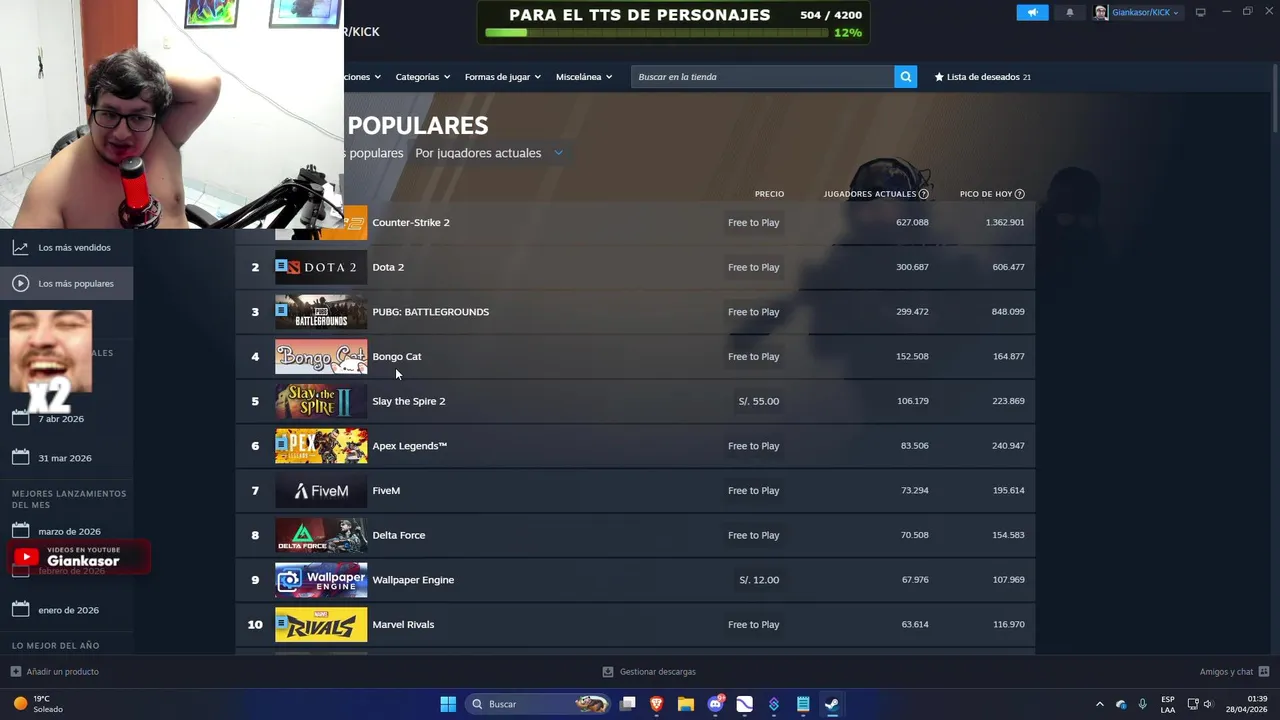Open the '31 mar 2026' weekly chart

point(65,458)
